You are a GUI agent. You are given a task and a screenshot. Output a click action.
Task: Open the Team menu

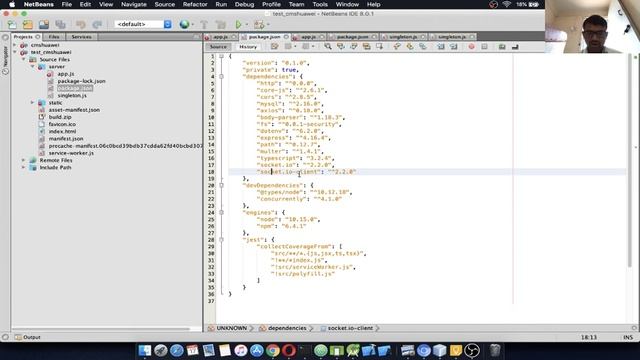[x=296, y=4]
